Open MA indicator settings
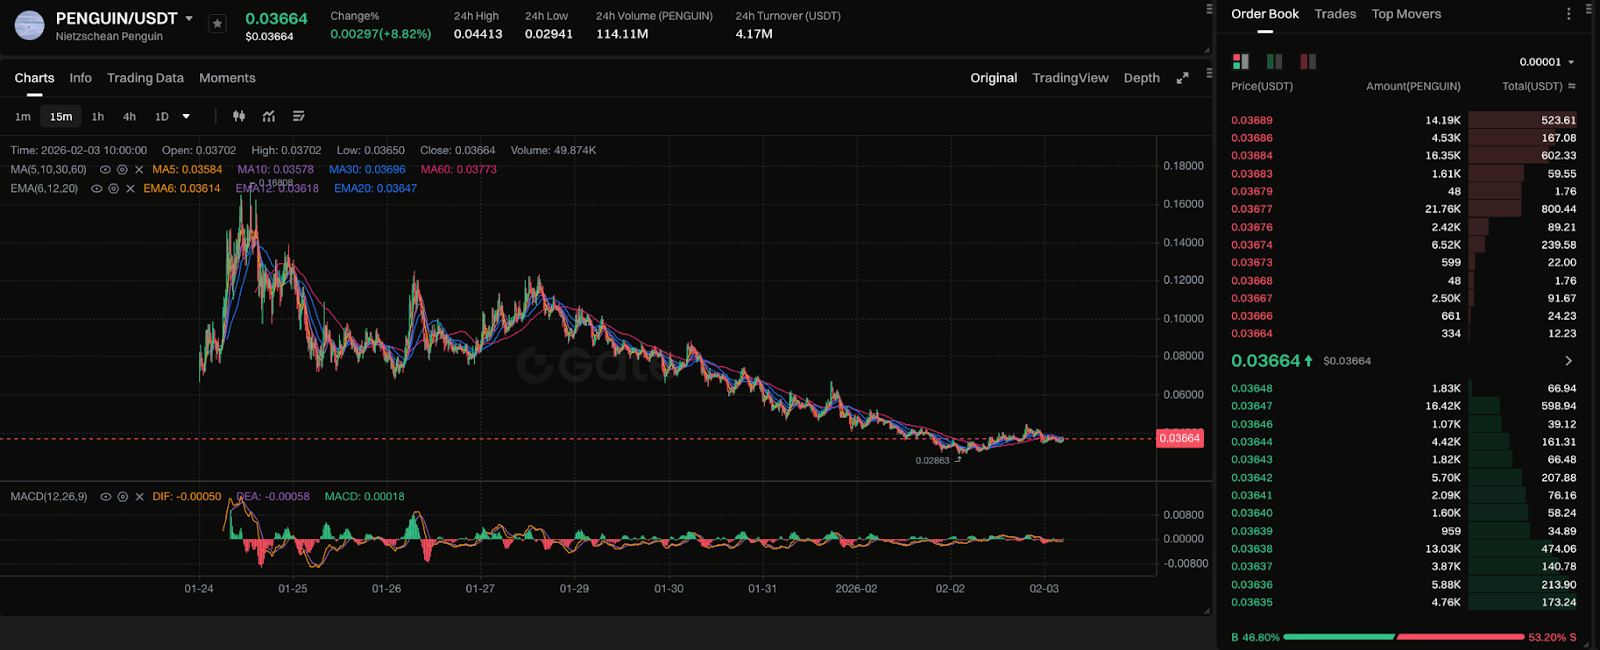This screenshot has height=650, width=1600. pos(122,170)
